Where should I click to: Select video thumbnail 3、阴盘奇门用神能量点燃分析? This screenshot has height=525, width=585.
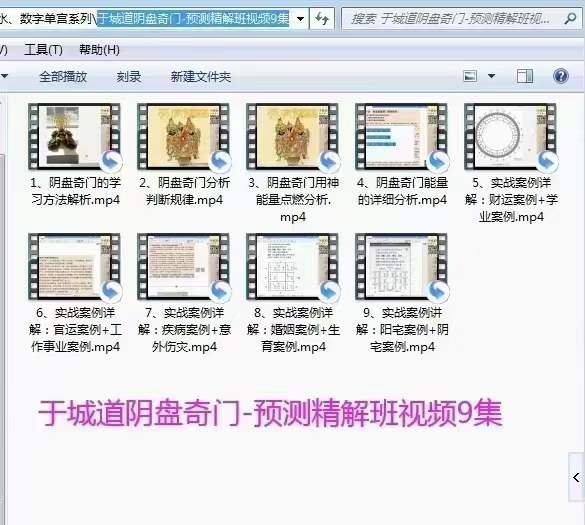(292, 137)
